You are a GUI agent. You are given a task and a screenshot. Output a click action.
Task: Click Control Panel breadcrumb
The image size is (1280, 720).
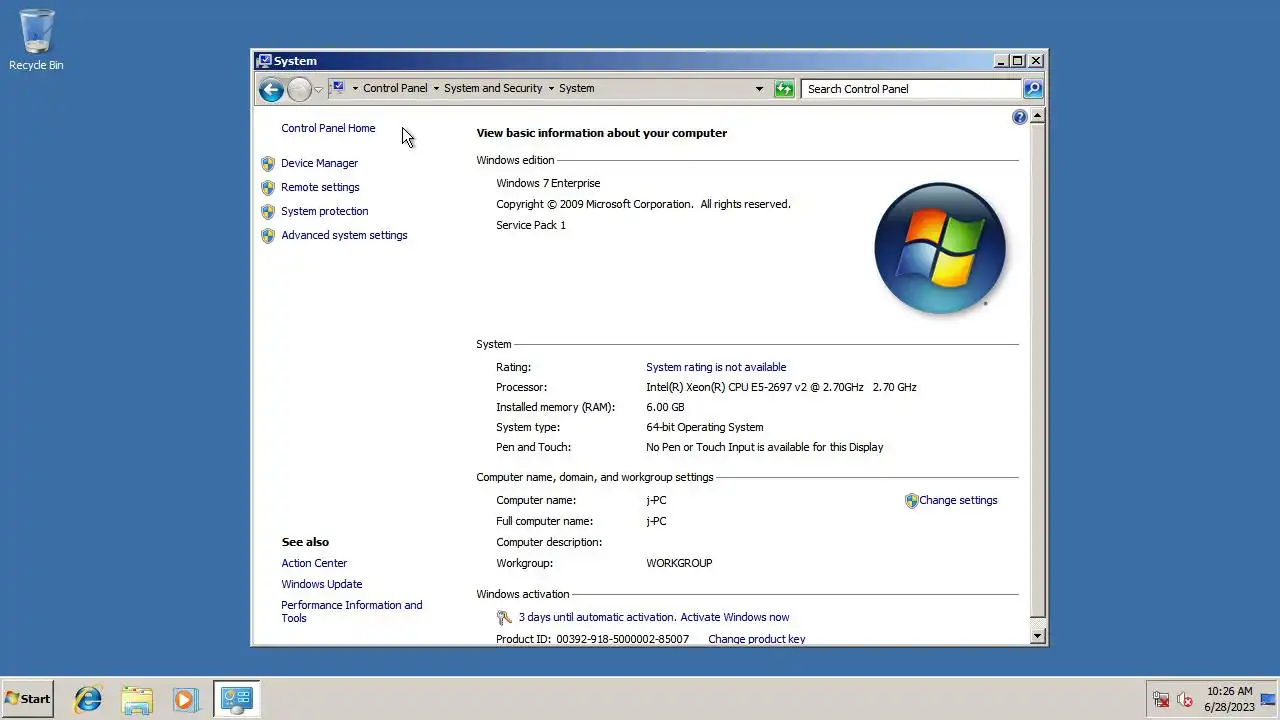coord(395,88)
